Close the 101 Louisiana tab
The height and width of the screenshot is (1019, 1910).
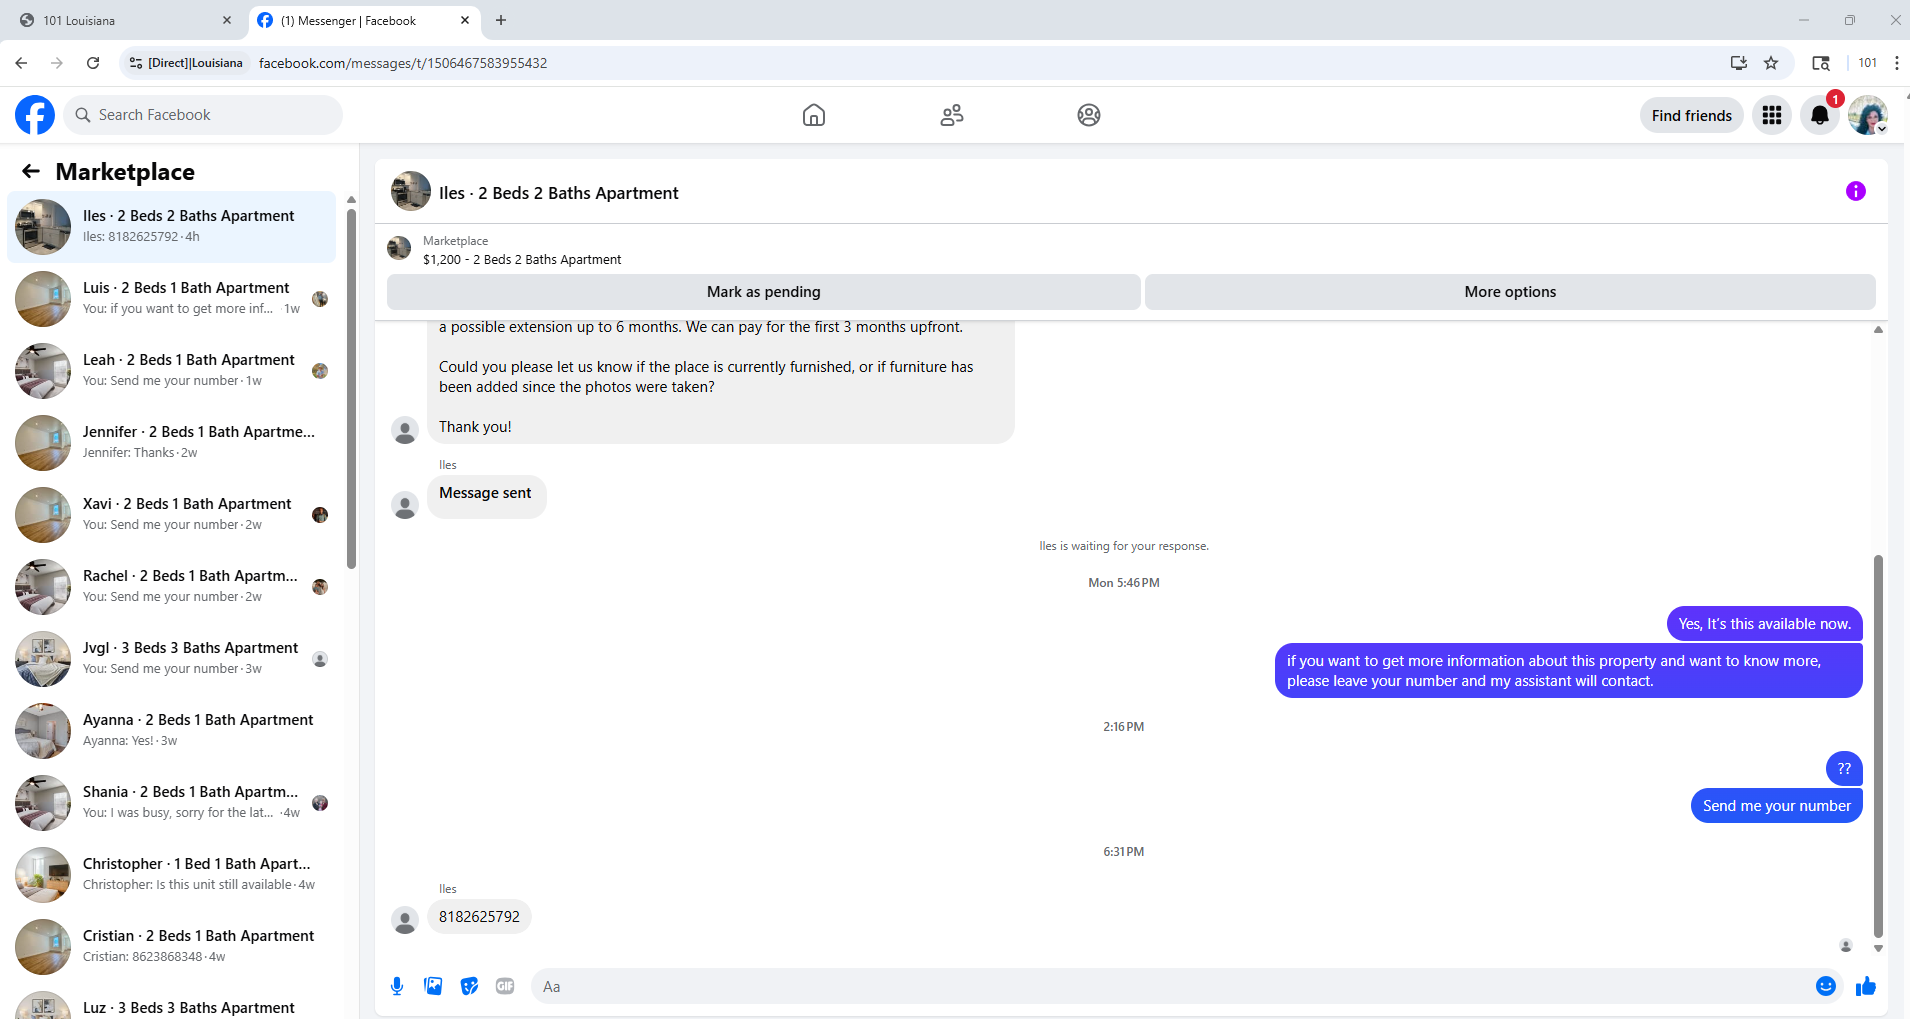[227, 20]
